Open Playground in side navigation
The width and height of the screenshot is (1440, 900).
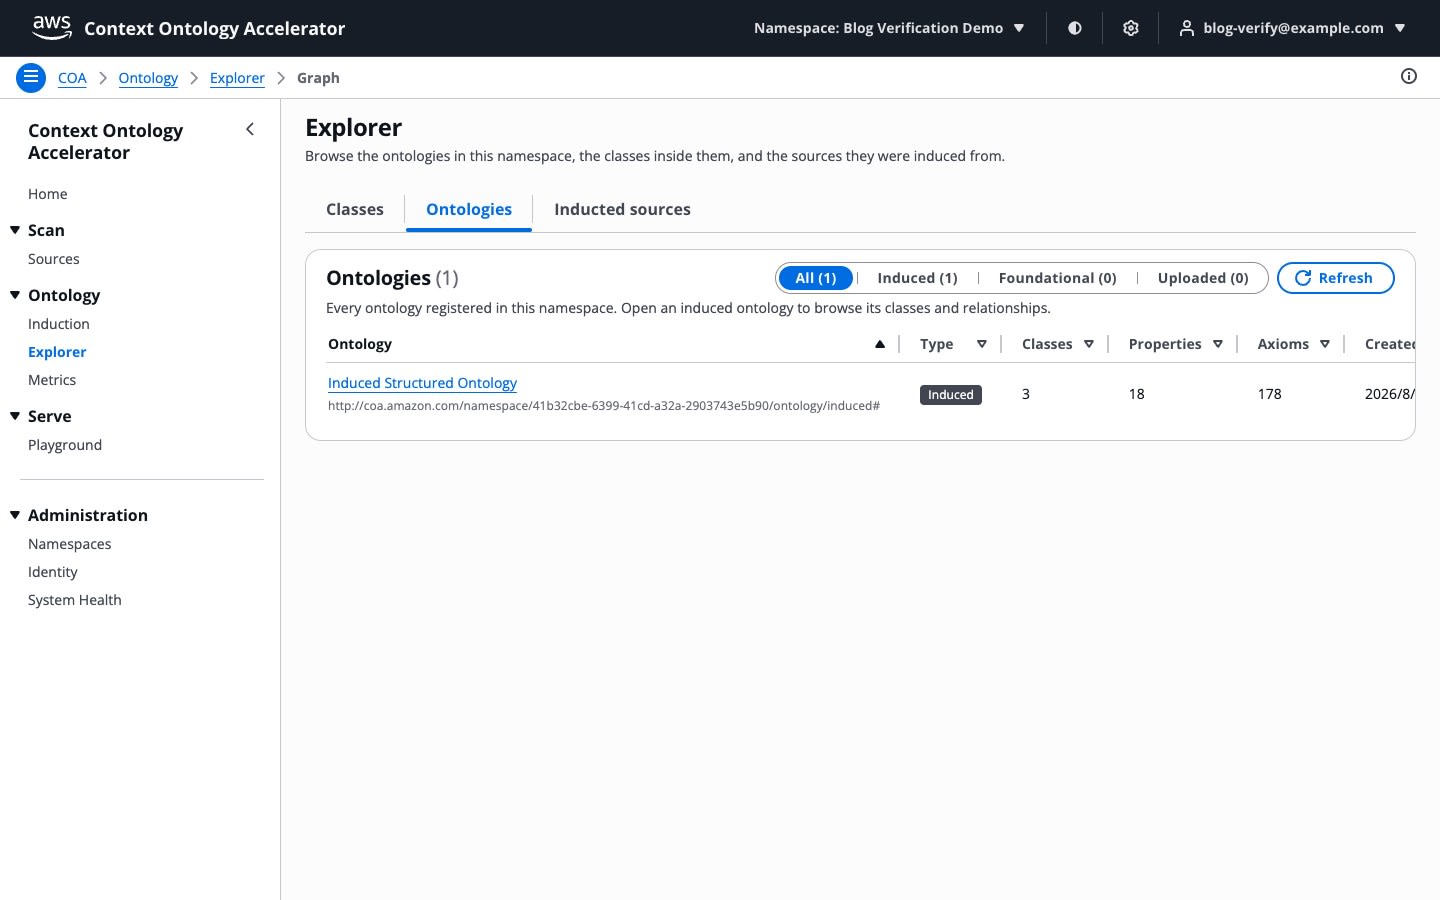click(x=65, y=445)
